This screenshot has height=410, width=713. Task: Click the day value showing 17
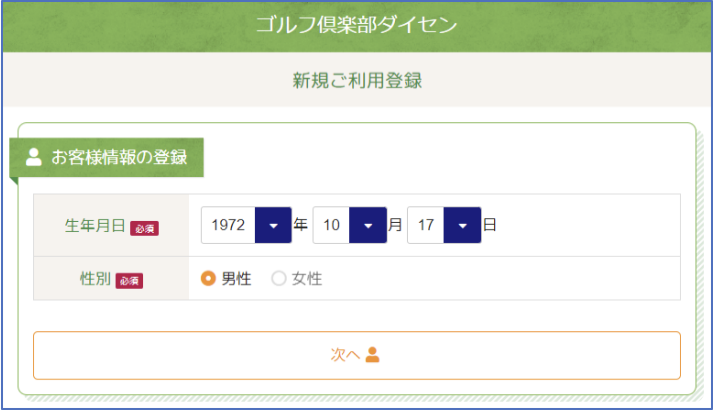point(426,225)
